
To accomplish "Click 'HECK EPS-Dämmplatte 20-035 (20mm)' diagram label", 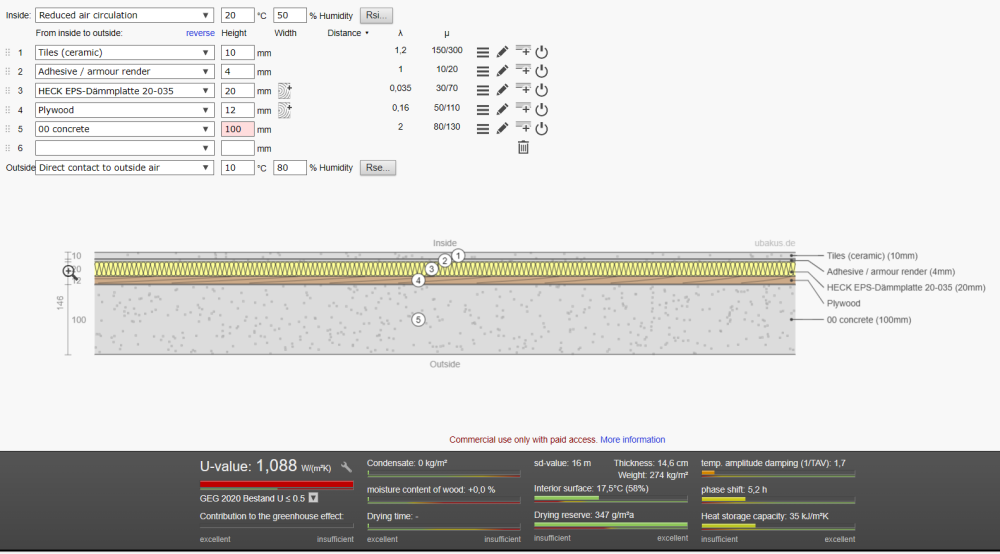I will [906, 288].
